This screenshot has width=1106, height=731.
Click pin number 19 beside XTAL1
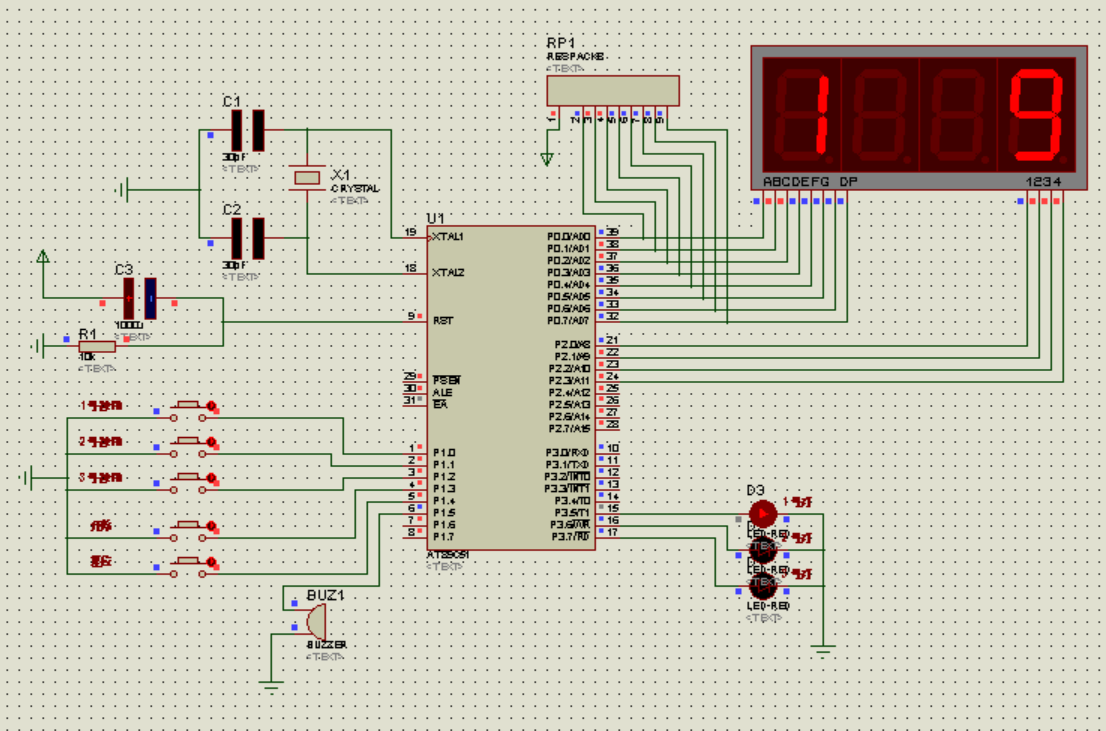tap(410, 232)
